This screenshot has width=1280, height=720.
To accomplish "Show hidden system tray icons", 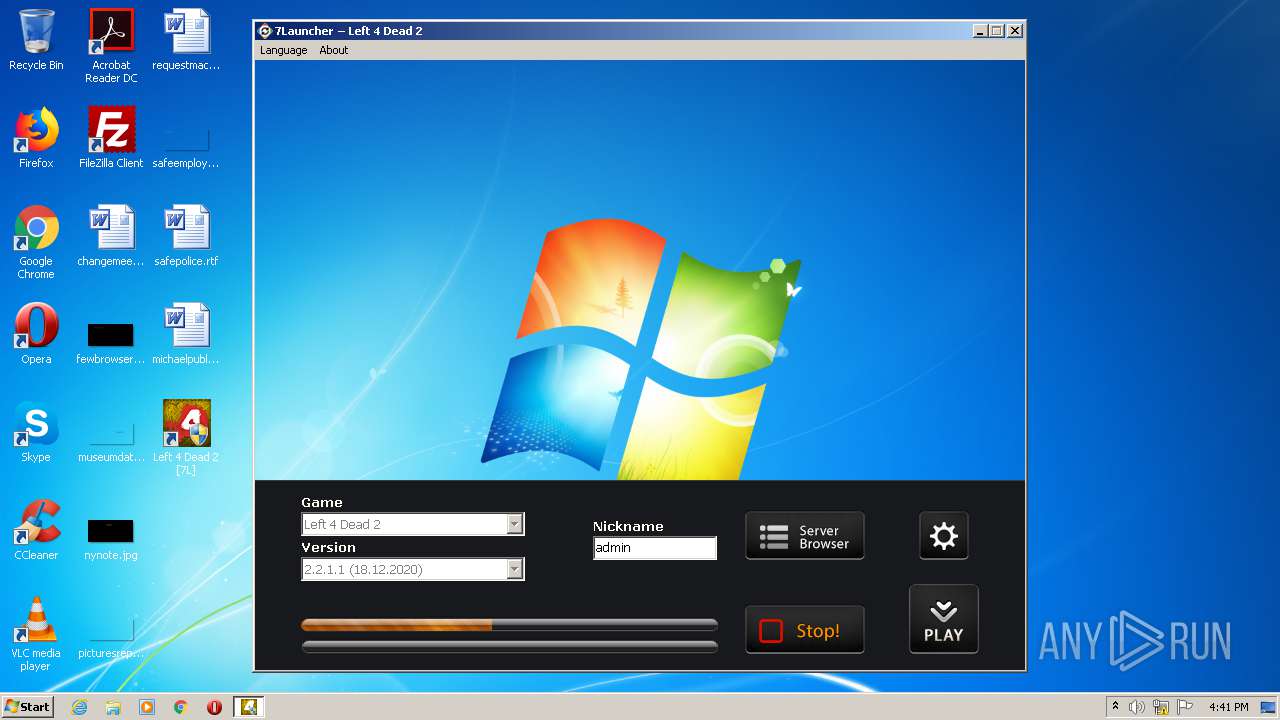I will click(x=1115, y=707).
